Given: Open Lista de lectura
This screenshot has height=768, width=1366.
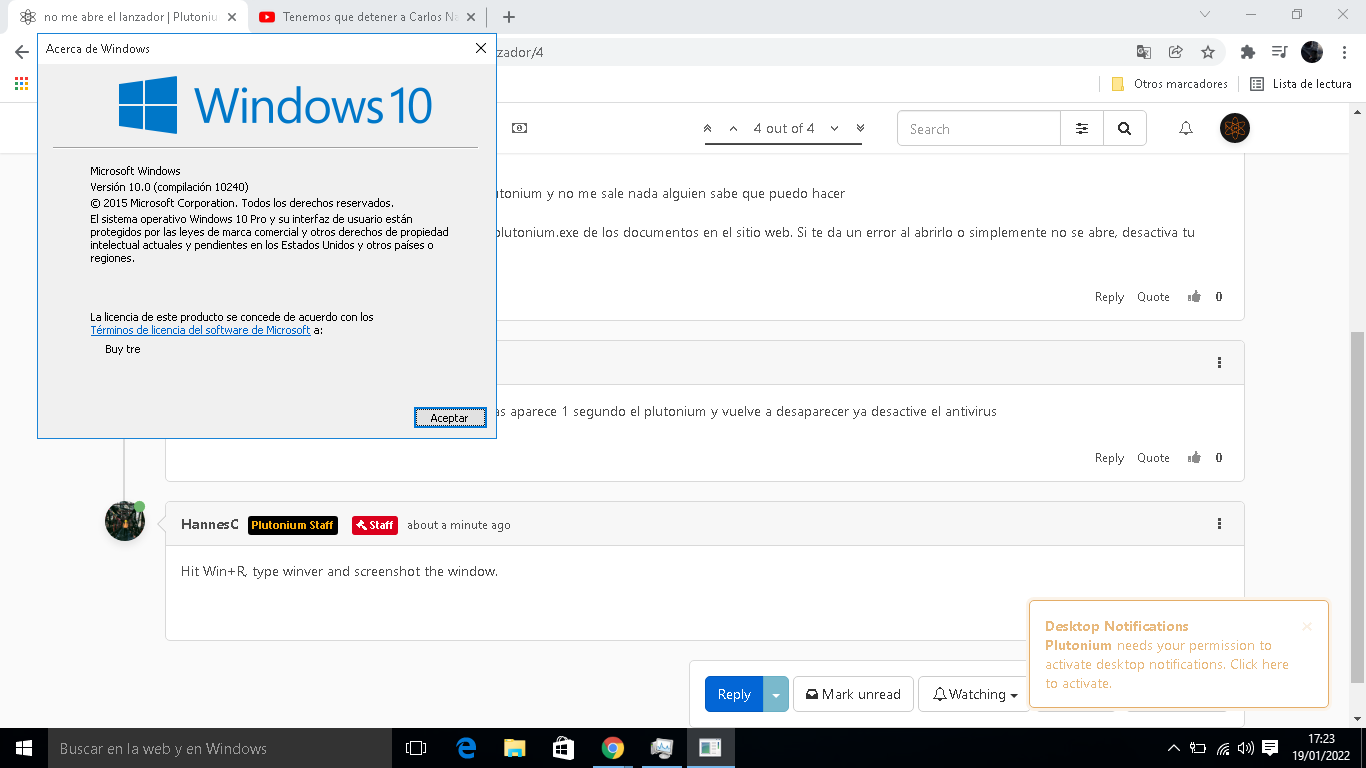Looking at the screenshot, I should (1301, 84).
